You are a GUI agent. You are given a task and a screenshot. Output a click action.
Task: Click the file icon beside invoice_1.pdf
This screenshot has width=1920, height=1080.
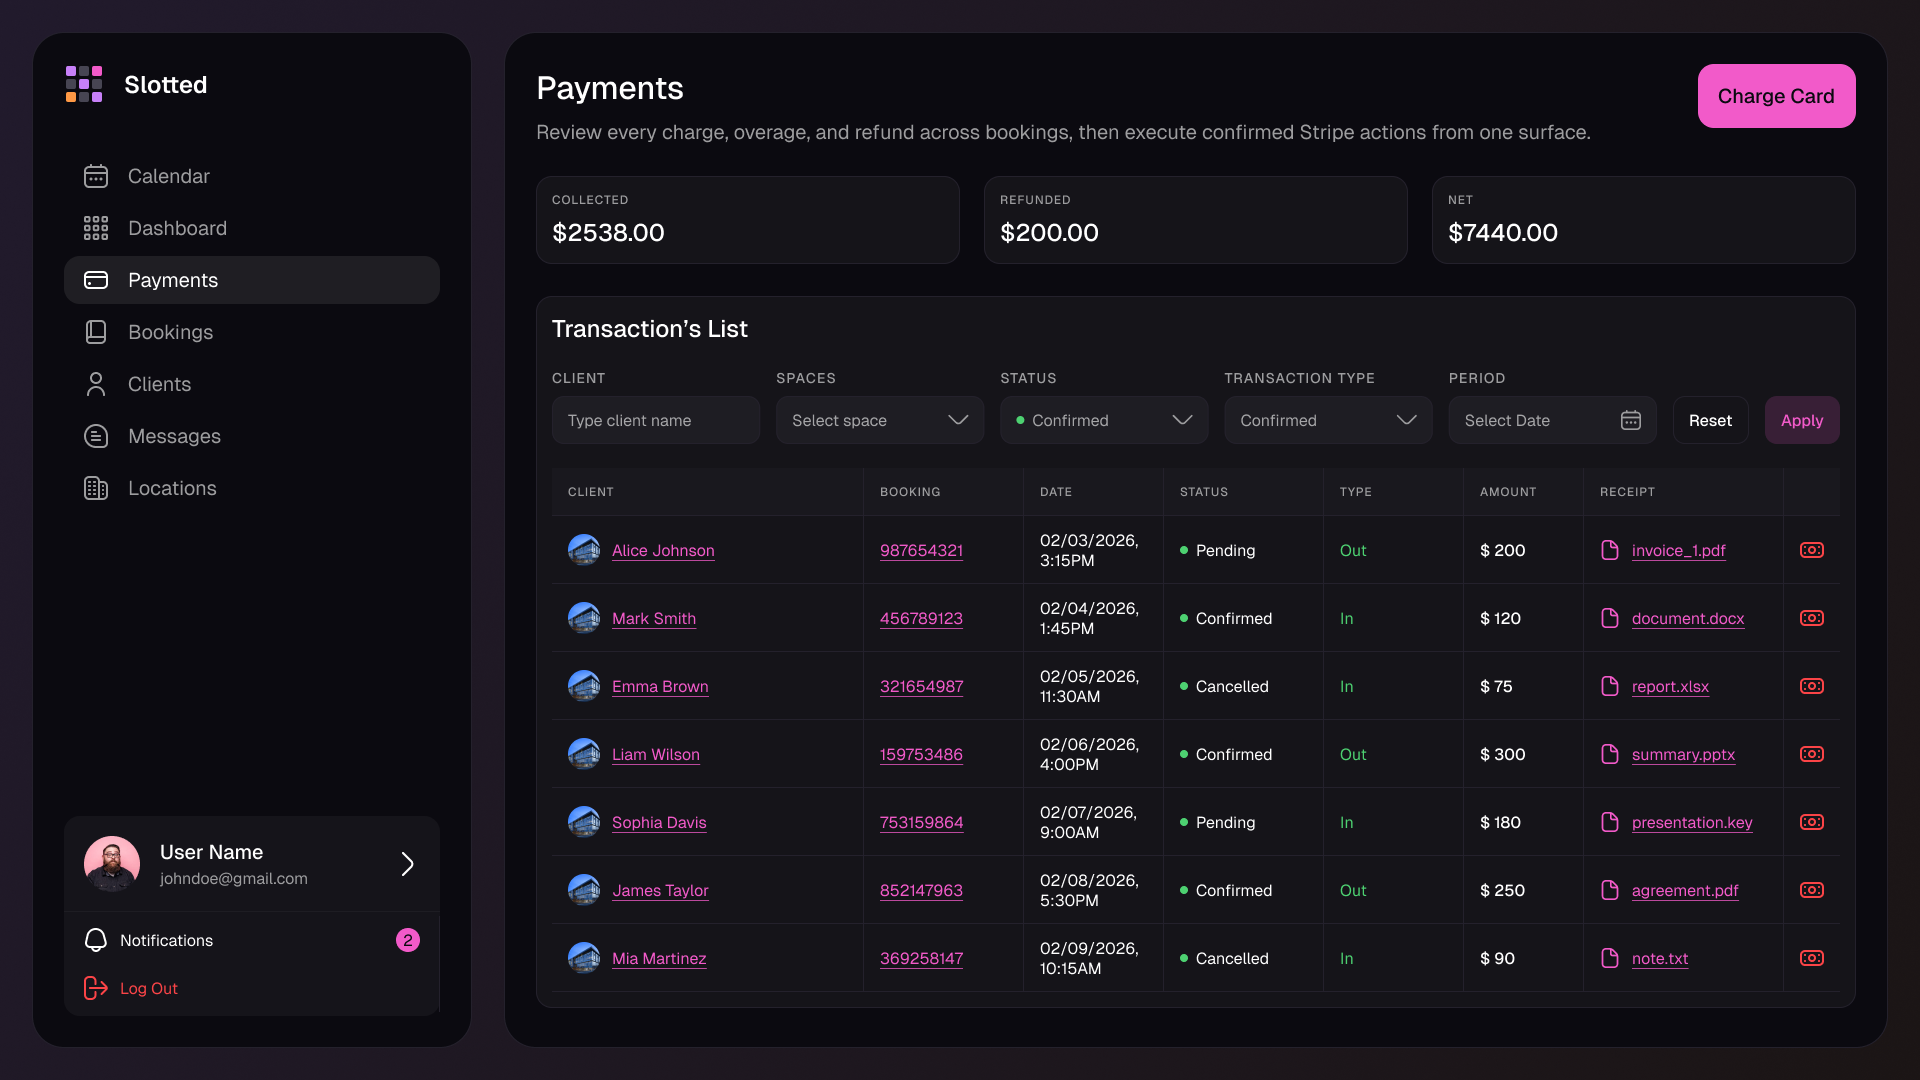pos(1610,550)
